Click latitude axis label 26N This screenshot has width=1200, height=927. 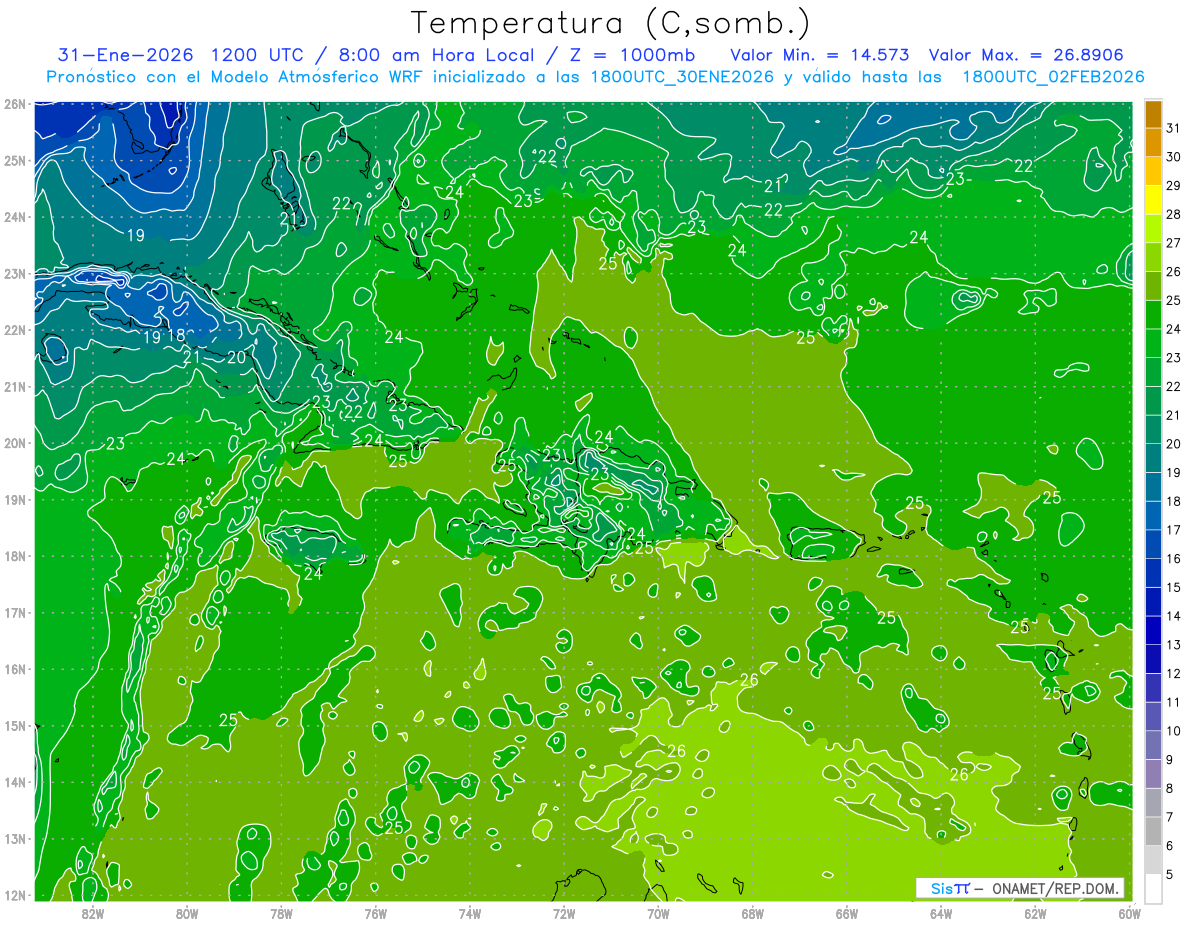(x=14, y=104)
